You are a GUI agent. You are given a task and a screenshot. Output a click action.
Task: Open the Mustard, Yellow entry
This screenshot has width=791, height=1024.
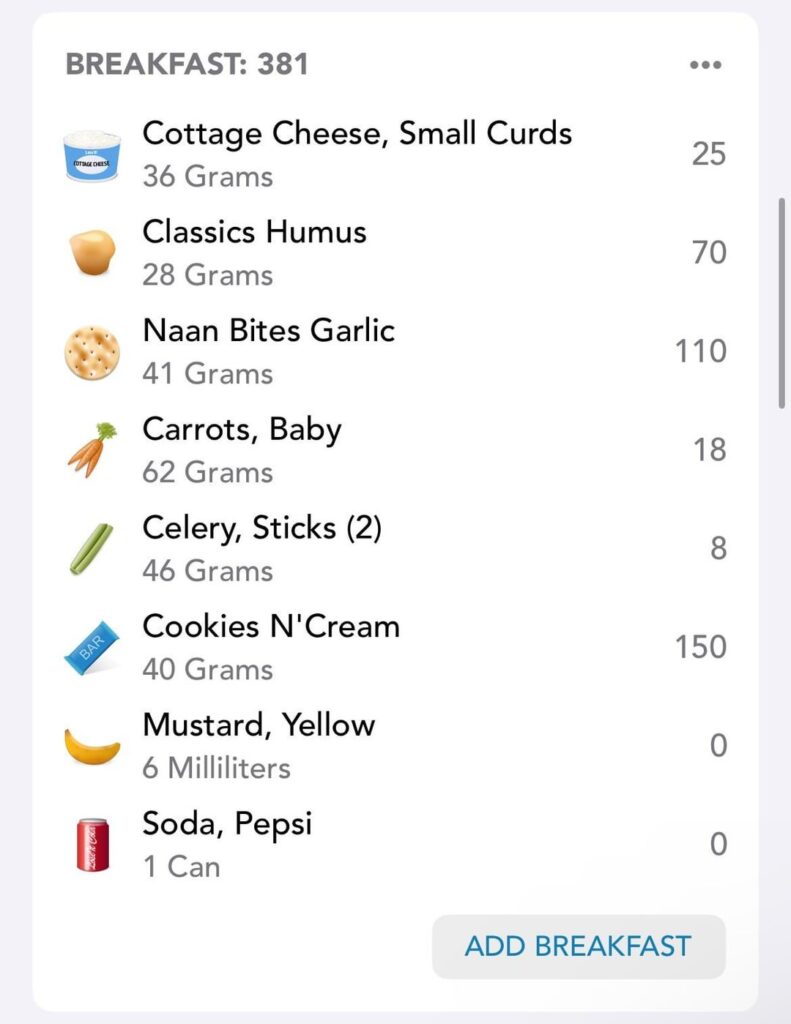click(258, 725)
